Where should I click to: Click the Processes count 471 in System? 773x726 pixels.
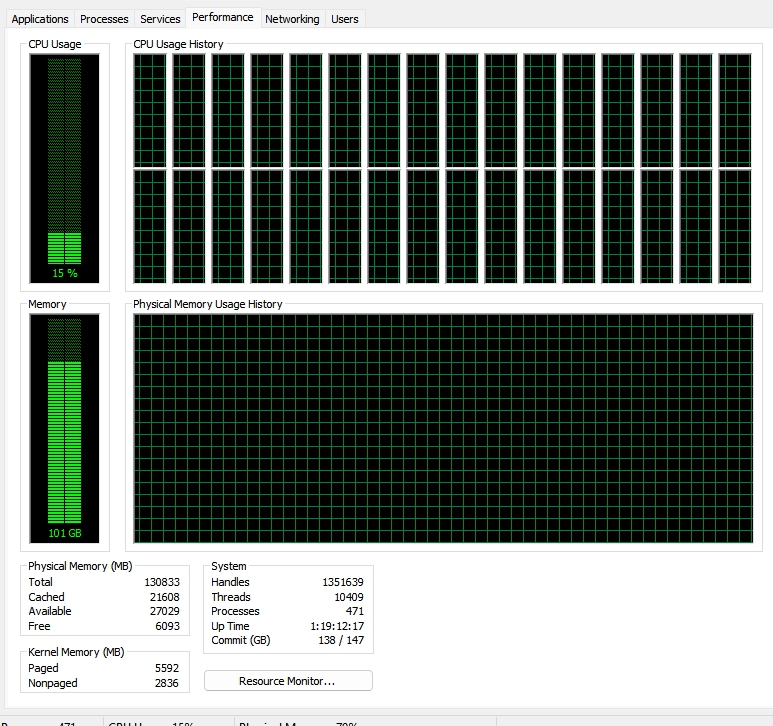click(x=355, y=611)
